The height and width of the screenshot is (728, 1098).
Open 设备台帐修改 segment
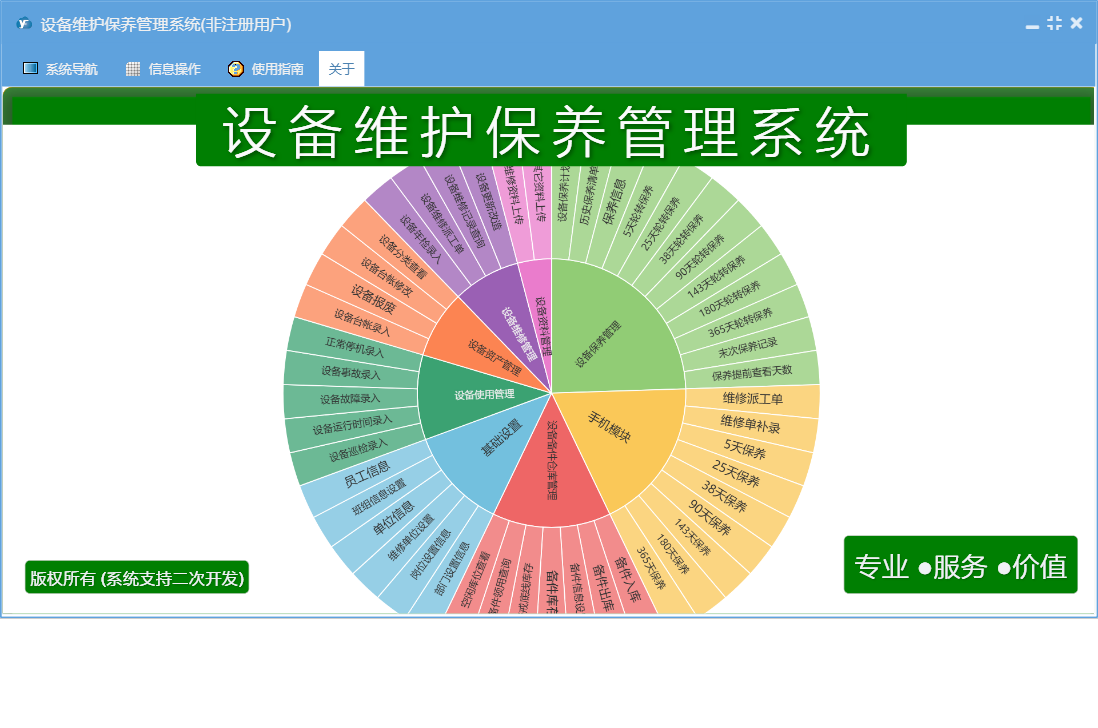387,276
